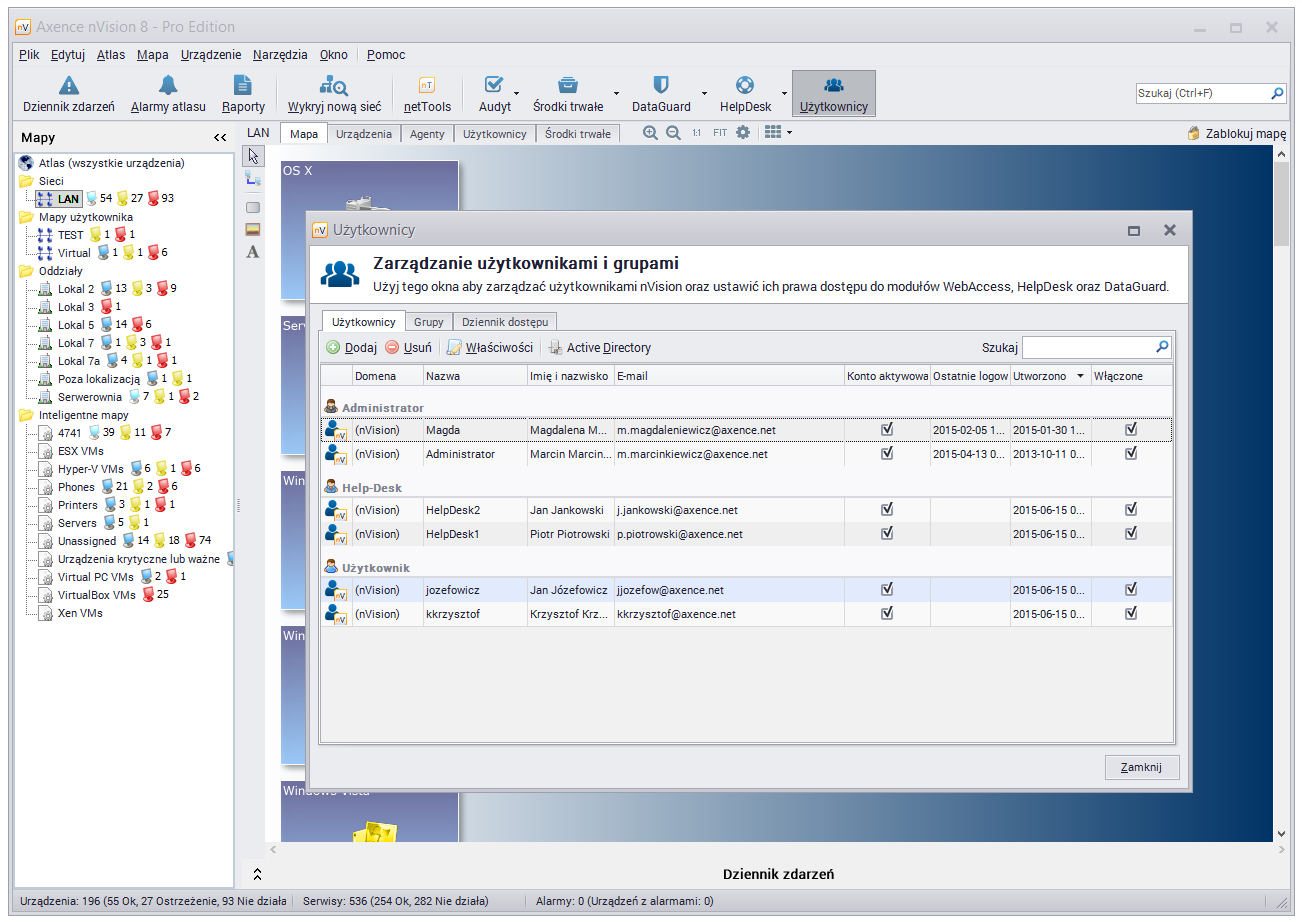Toggle Włączone checkbox for Magda

(1131, 429)
